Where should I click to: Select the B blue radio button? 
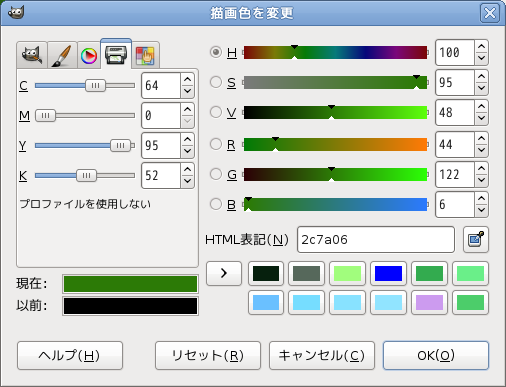[x=216, y=204]
